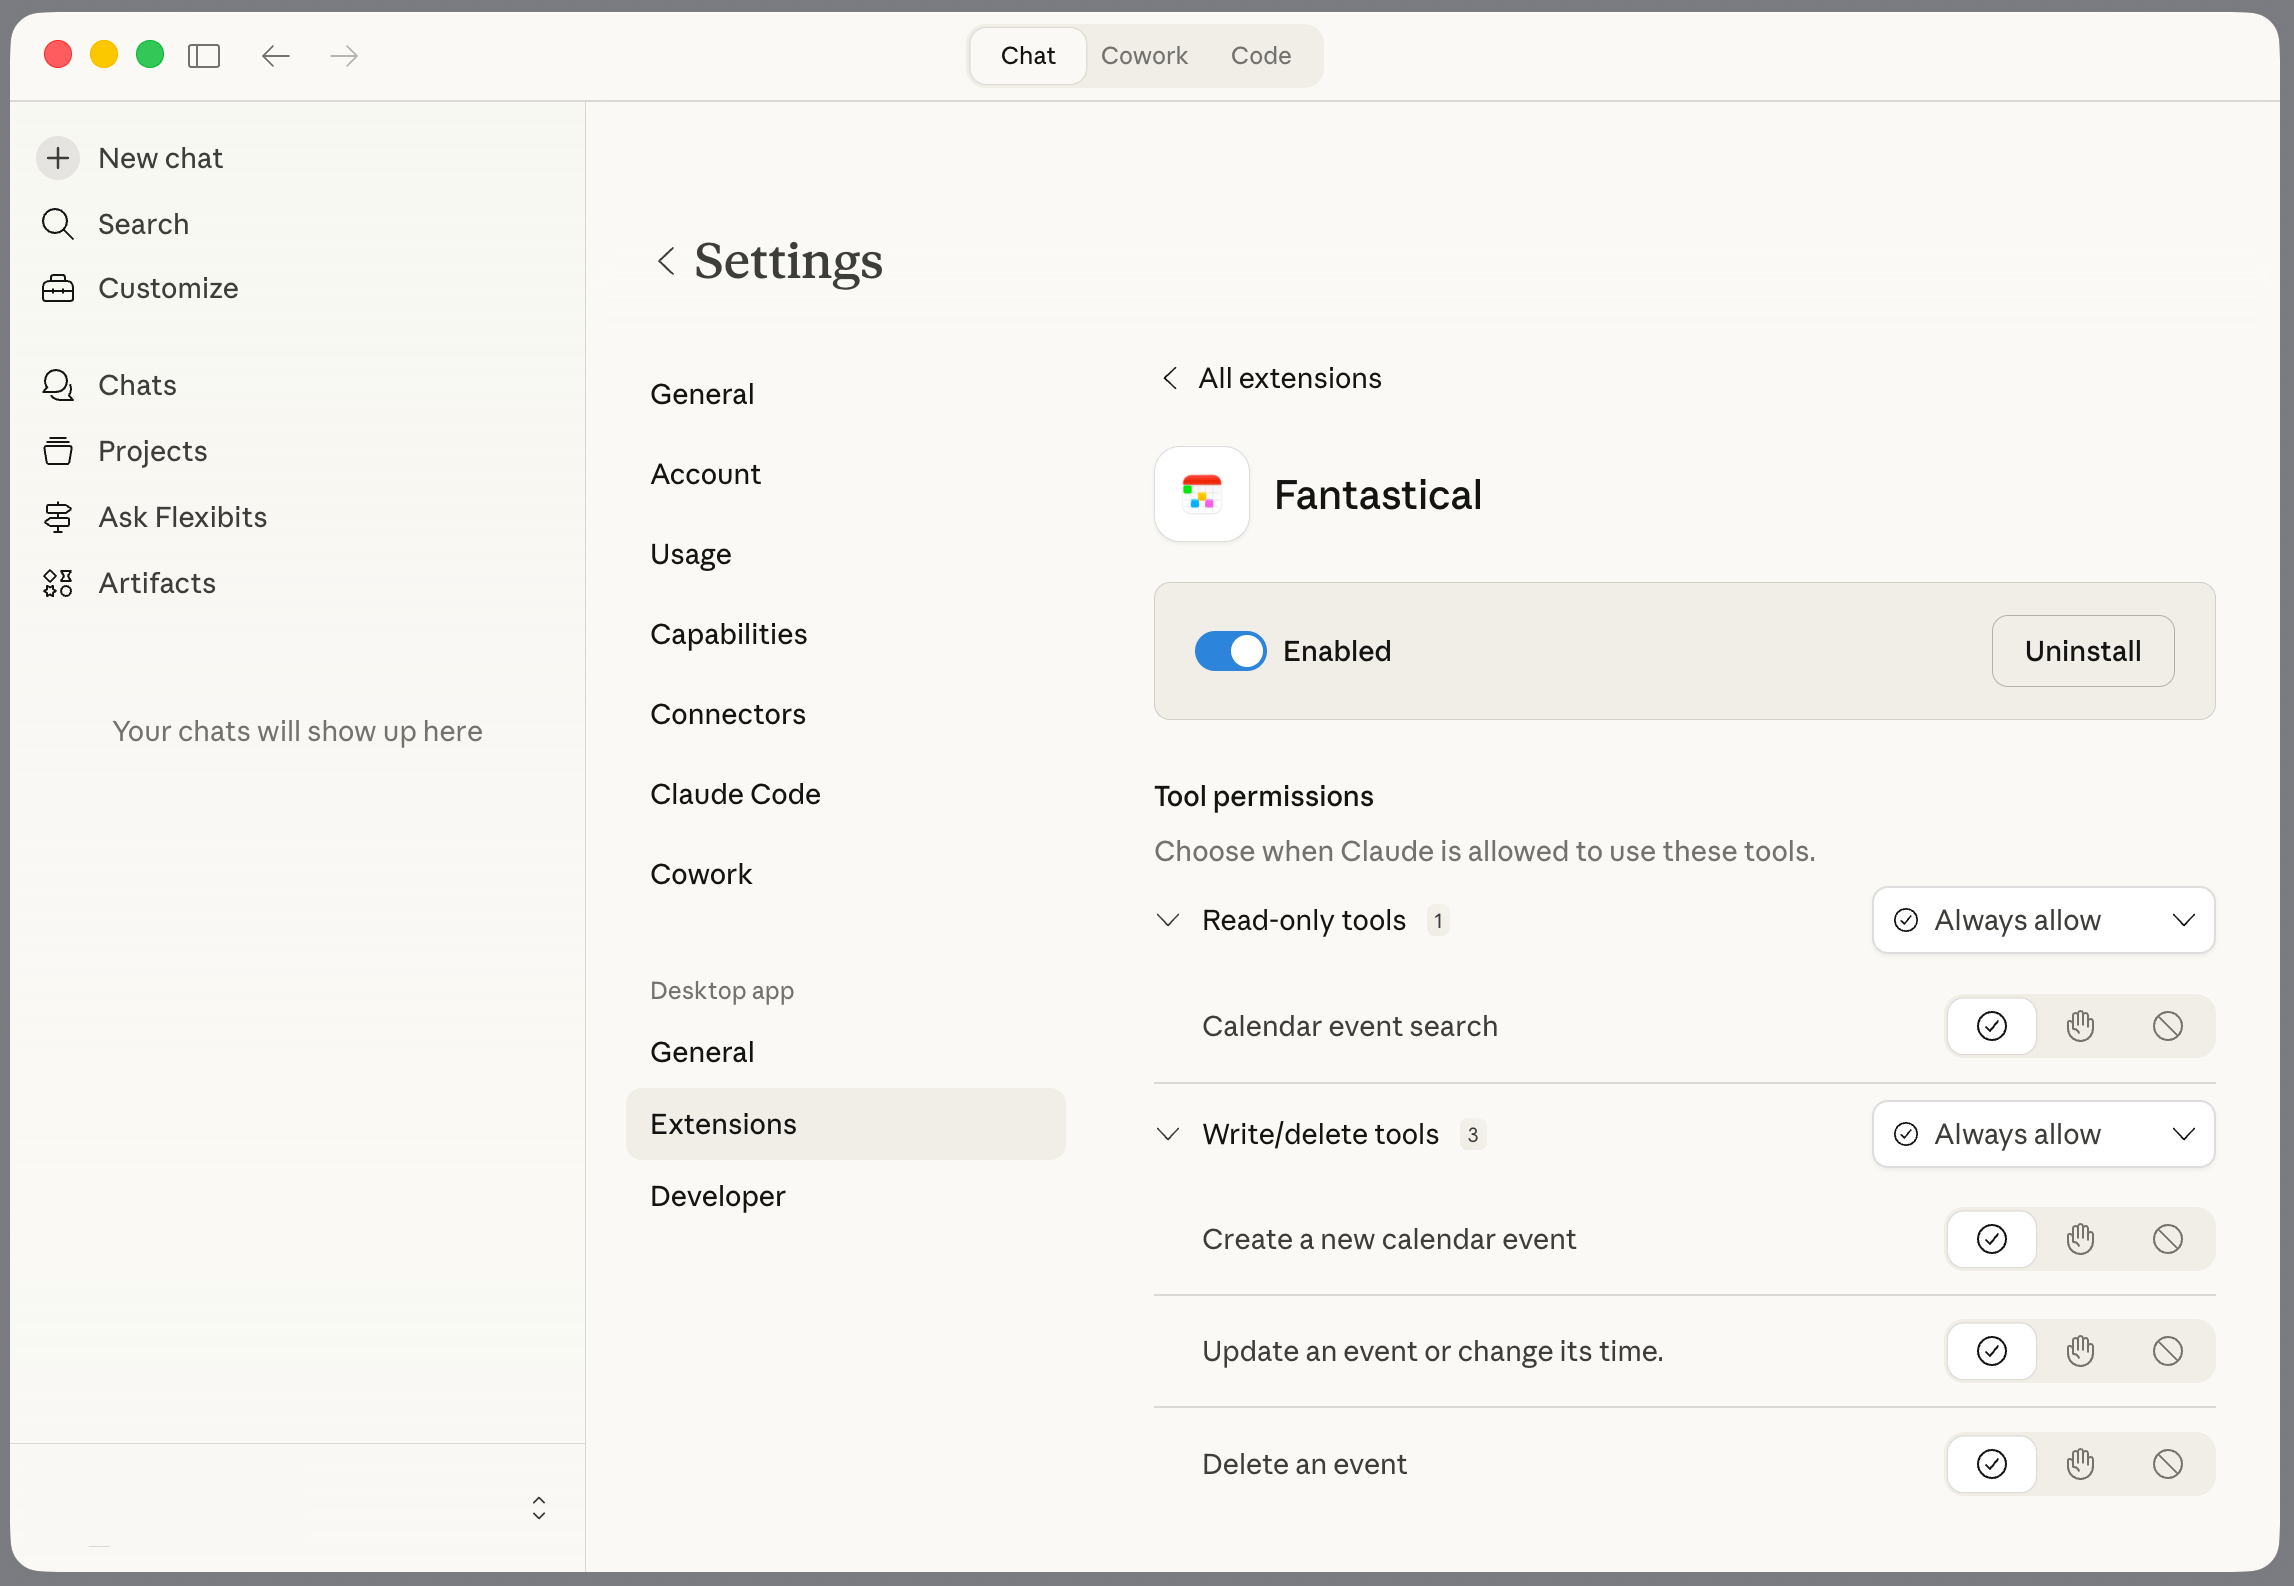Open Read-only tools Always allow dropdown
Image resolution: width=2294 pixels, height=1586 pixels.
pos(2043,920)
